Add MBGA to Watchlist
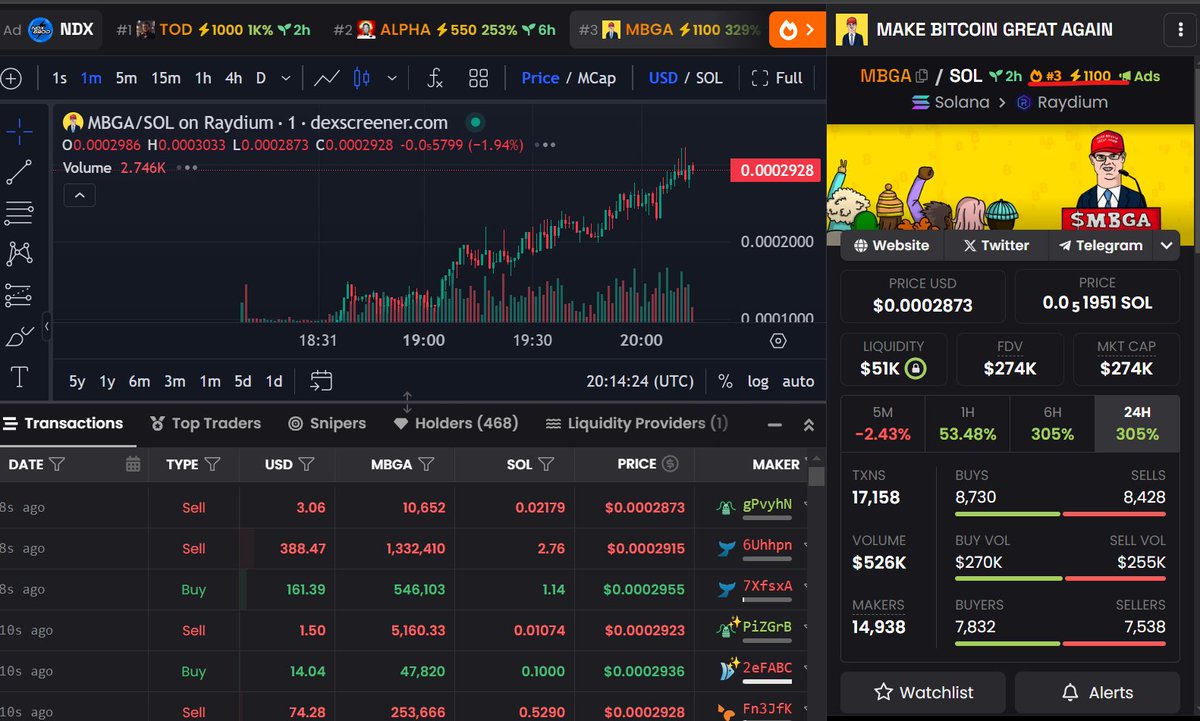 [924, 692]
